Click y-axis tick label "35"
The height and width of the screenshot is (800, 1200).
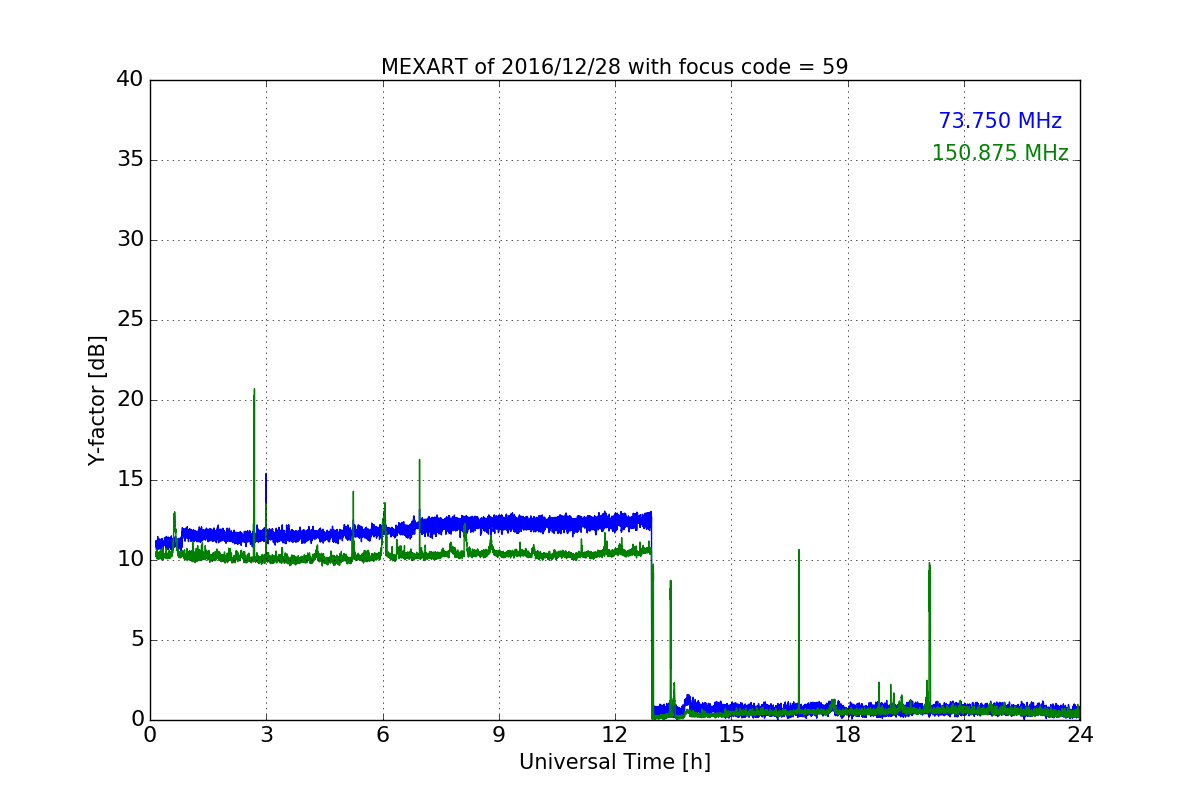click(131, 160)
